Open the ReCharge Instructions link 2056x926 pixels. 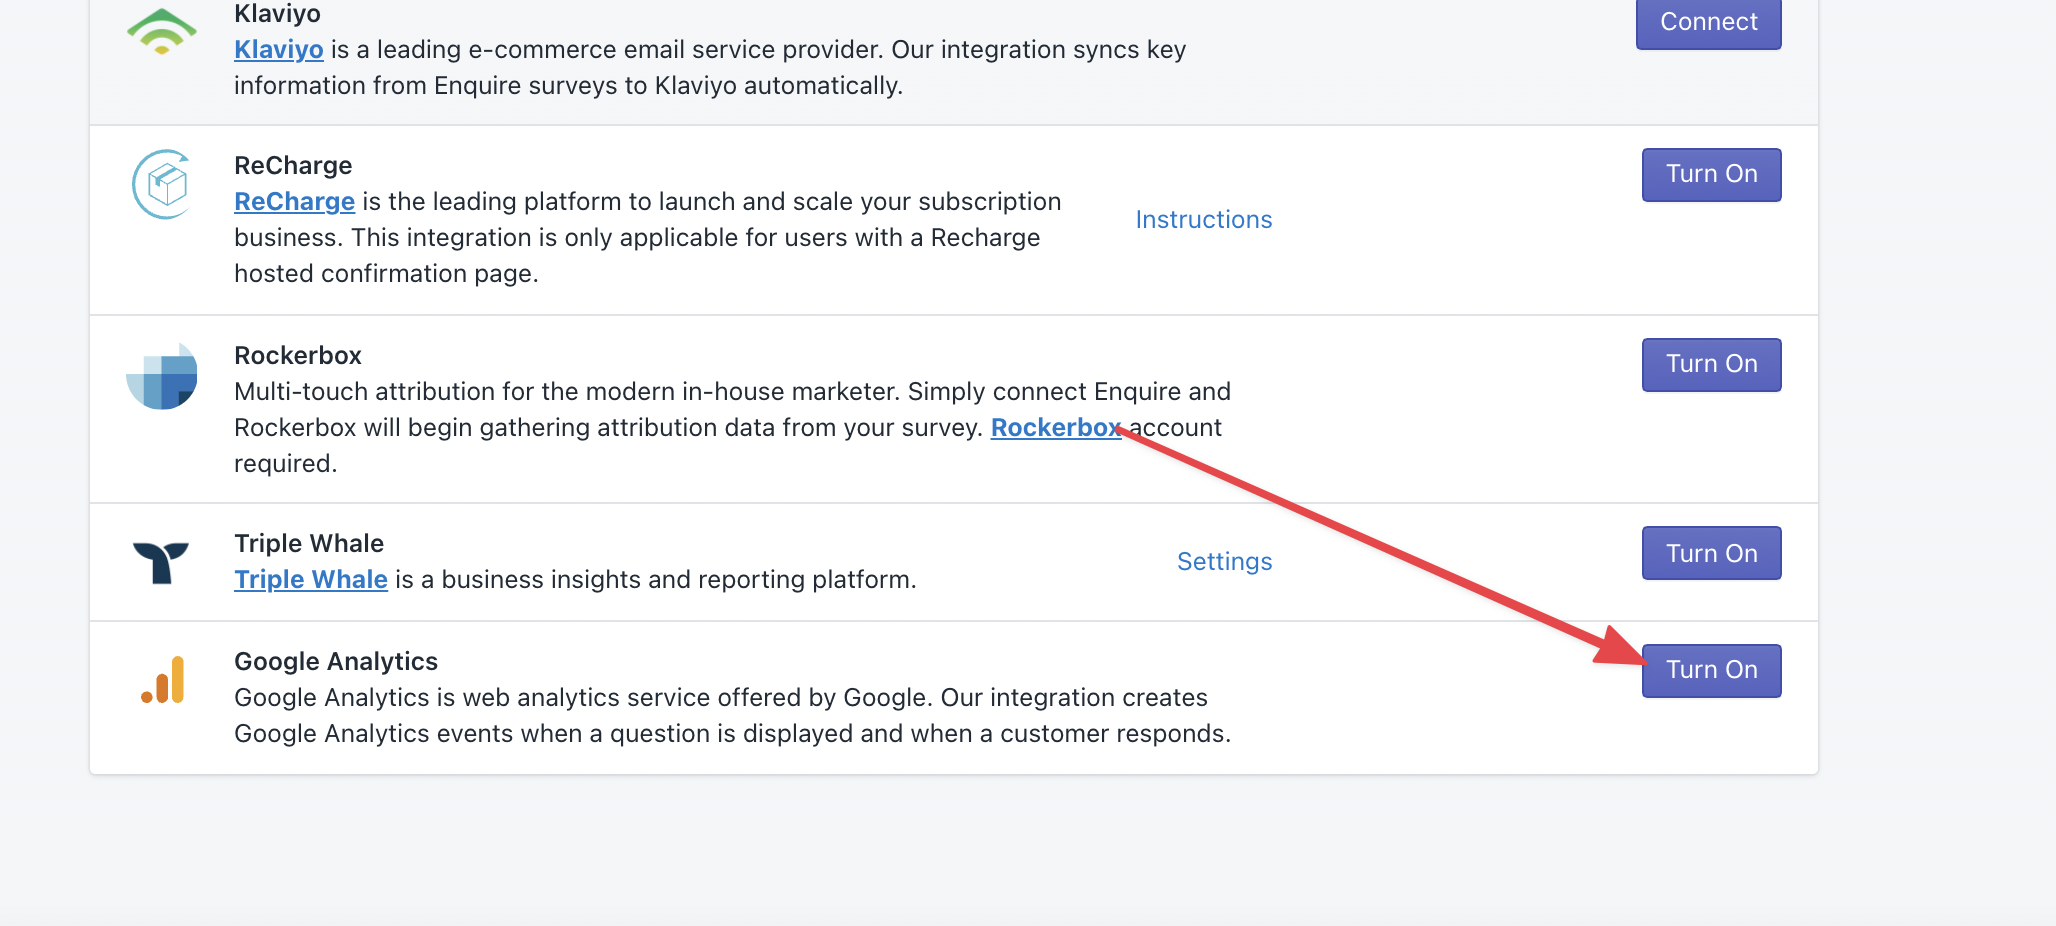pos(1204,220)
